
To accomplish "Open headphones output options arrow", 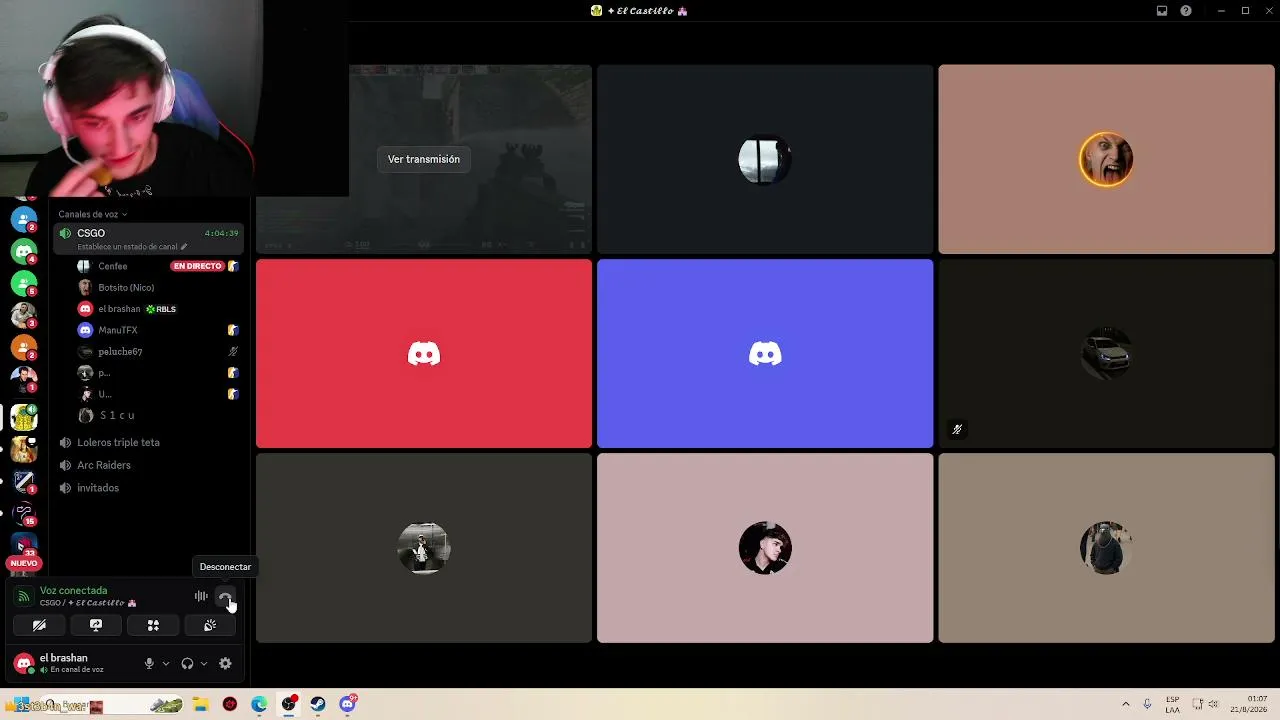I will 204,663.
